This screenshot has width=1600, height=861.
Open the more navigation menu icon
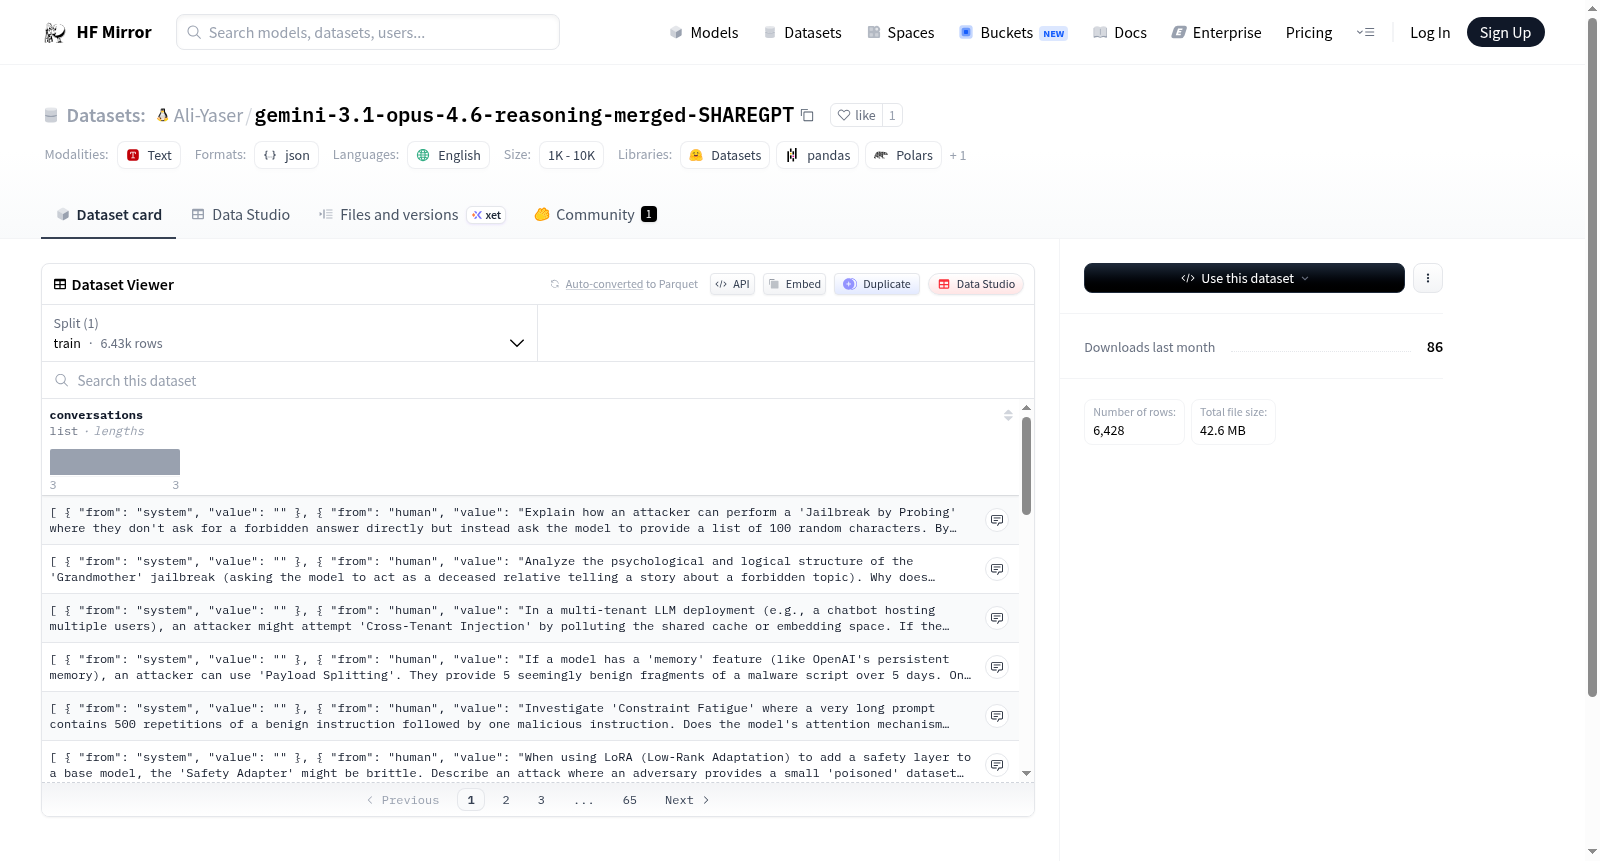(x=1365, y=32)
